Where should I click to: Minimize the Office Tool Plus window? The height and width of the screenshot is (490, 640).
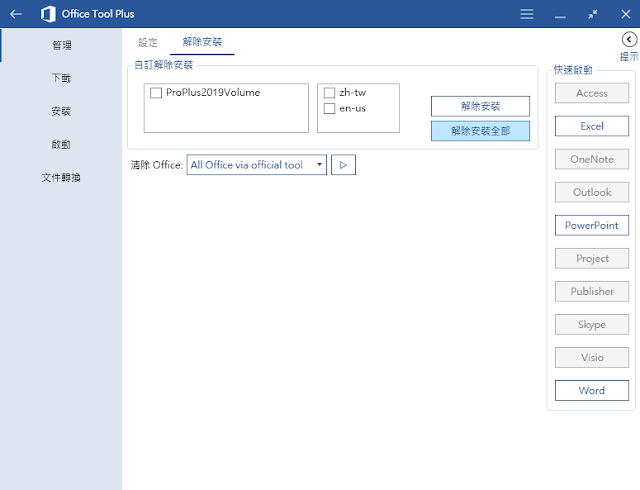[560, 17]
